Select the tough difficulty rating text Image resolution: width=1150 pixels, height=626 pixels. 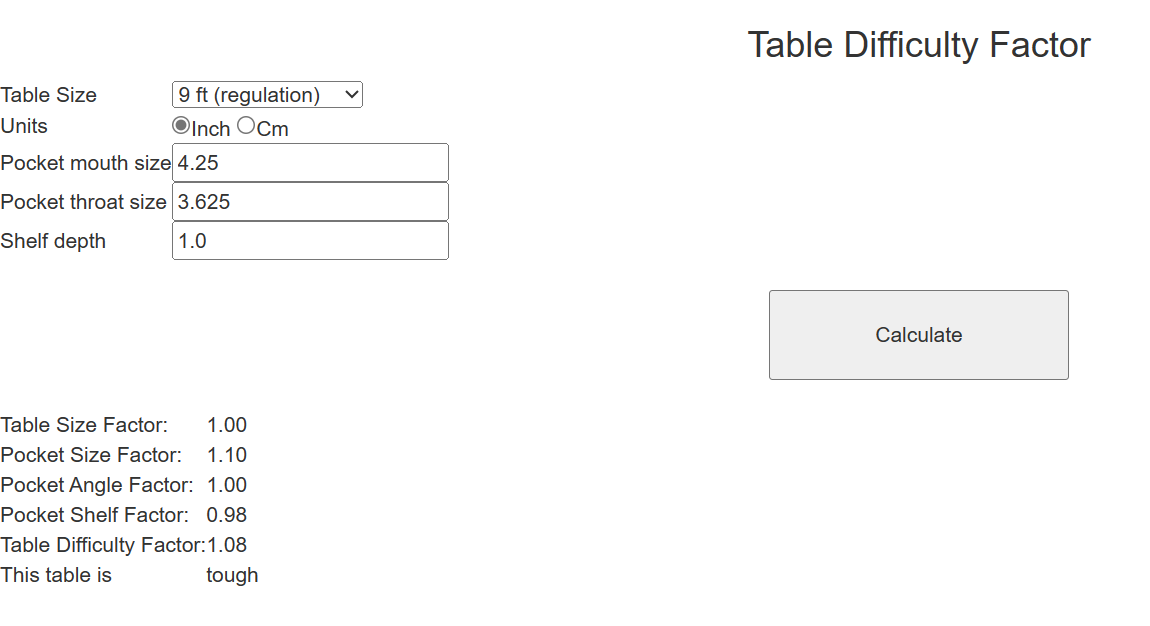click(231, 575)
